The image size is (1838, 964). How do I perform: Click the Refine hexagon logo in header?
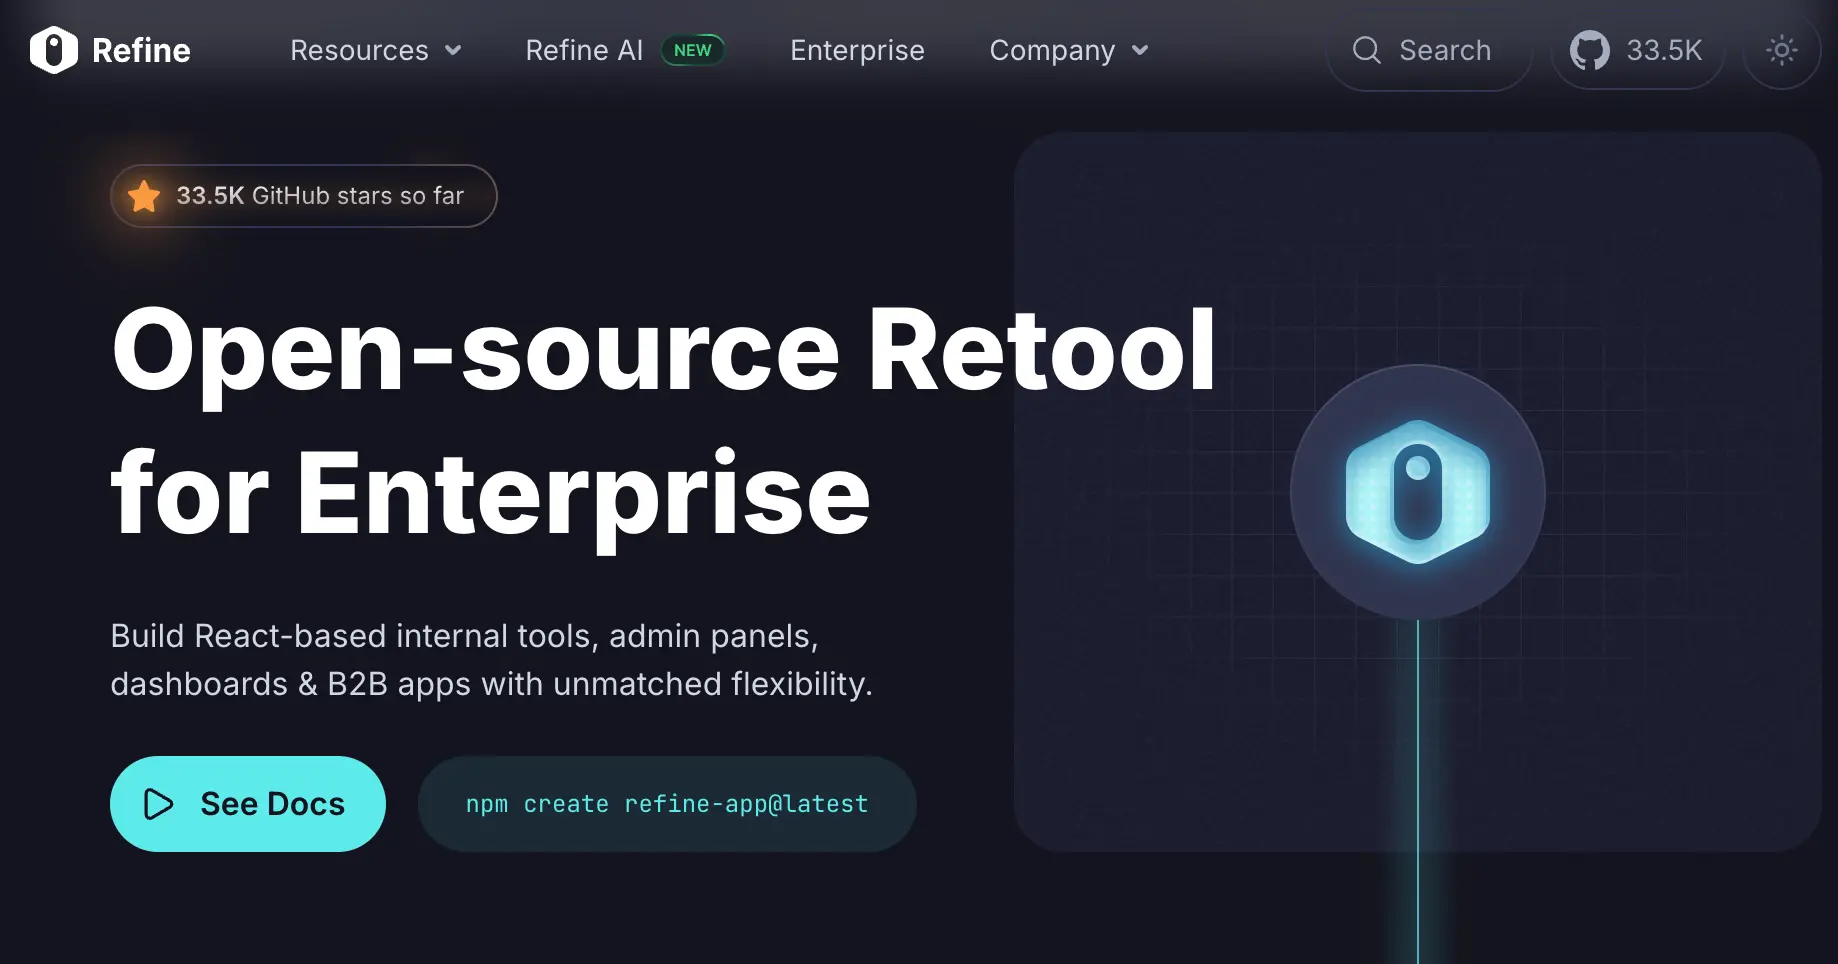click(54, 50)
